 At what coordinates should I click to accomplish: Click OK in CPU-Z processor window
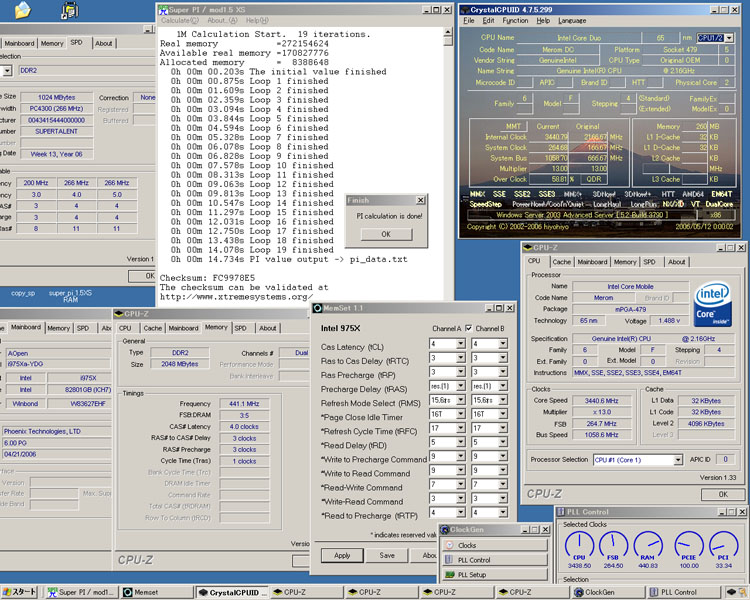click(x=723, y=494)
